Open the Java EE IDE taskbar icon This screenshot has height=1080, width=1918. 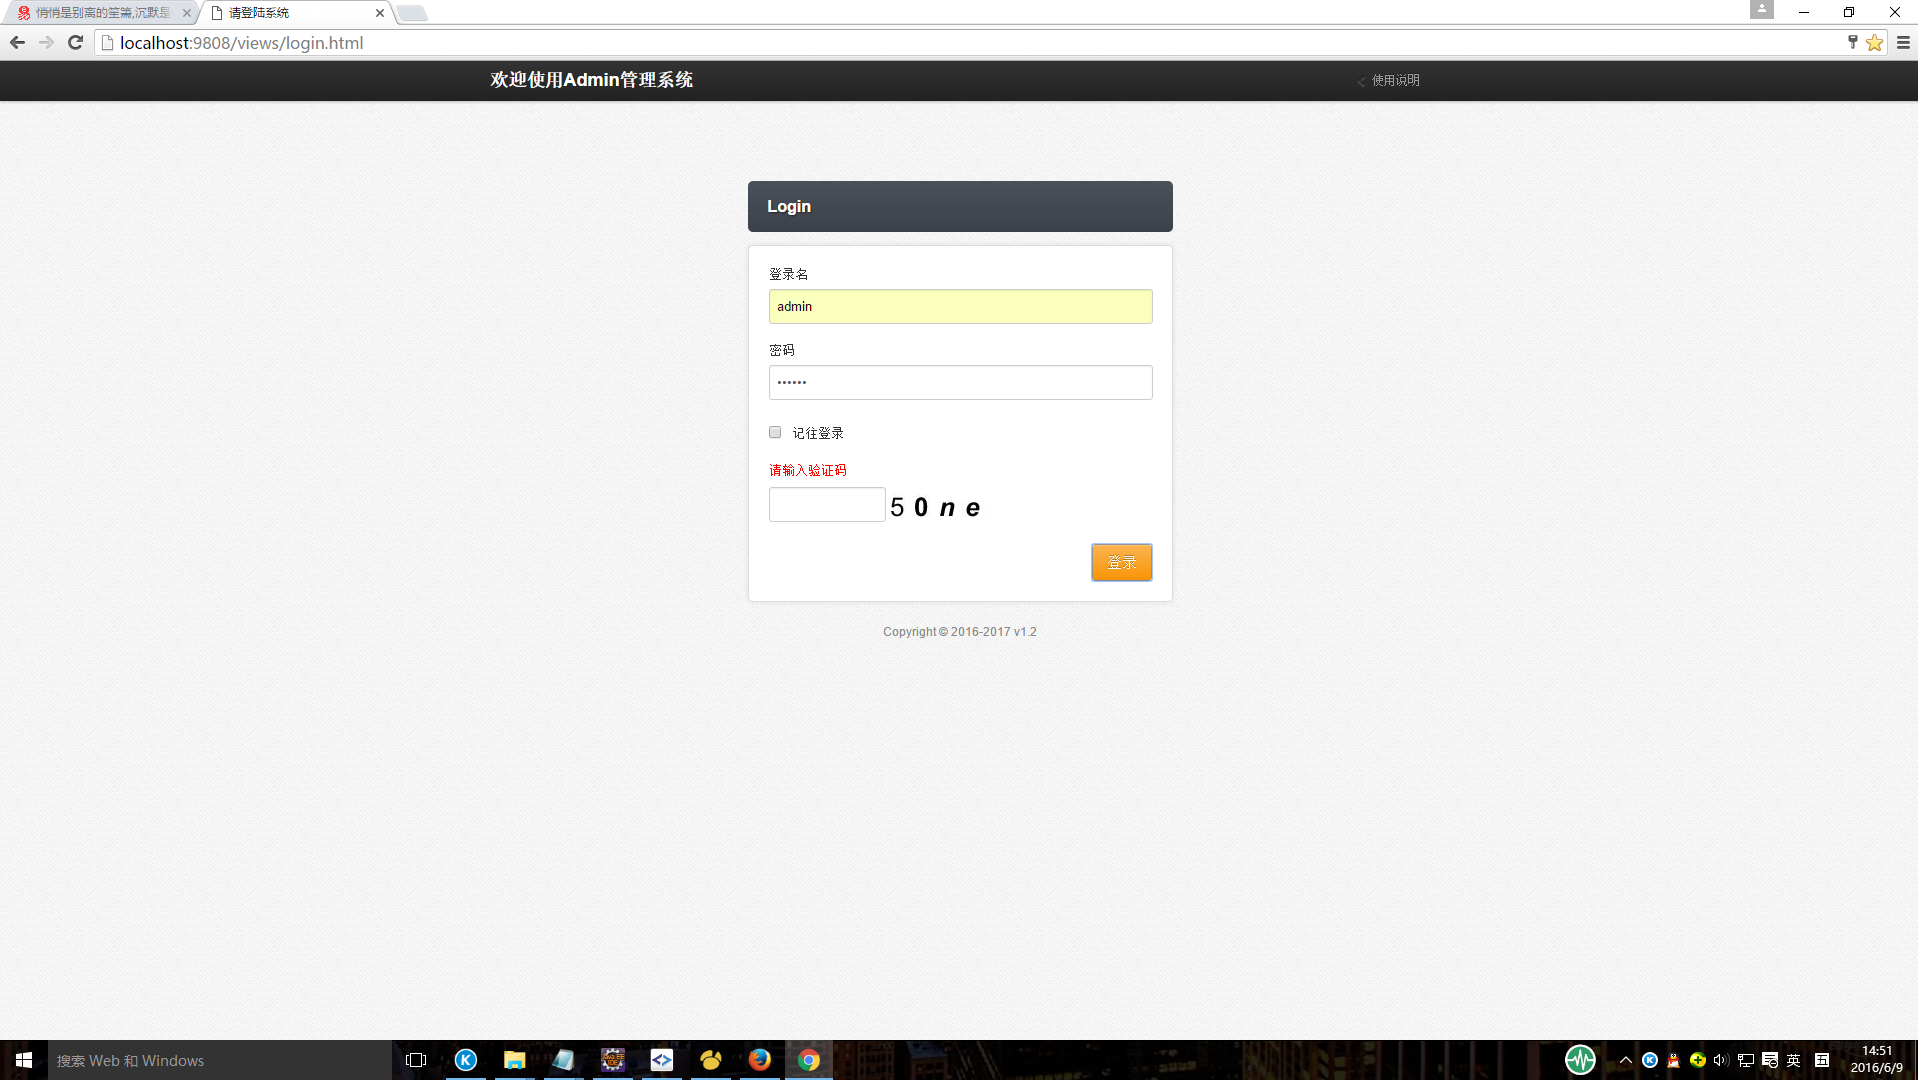[612, 1060]
